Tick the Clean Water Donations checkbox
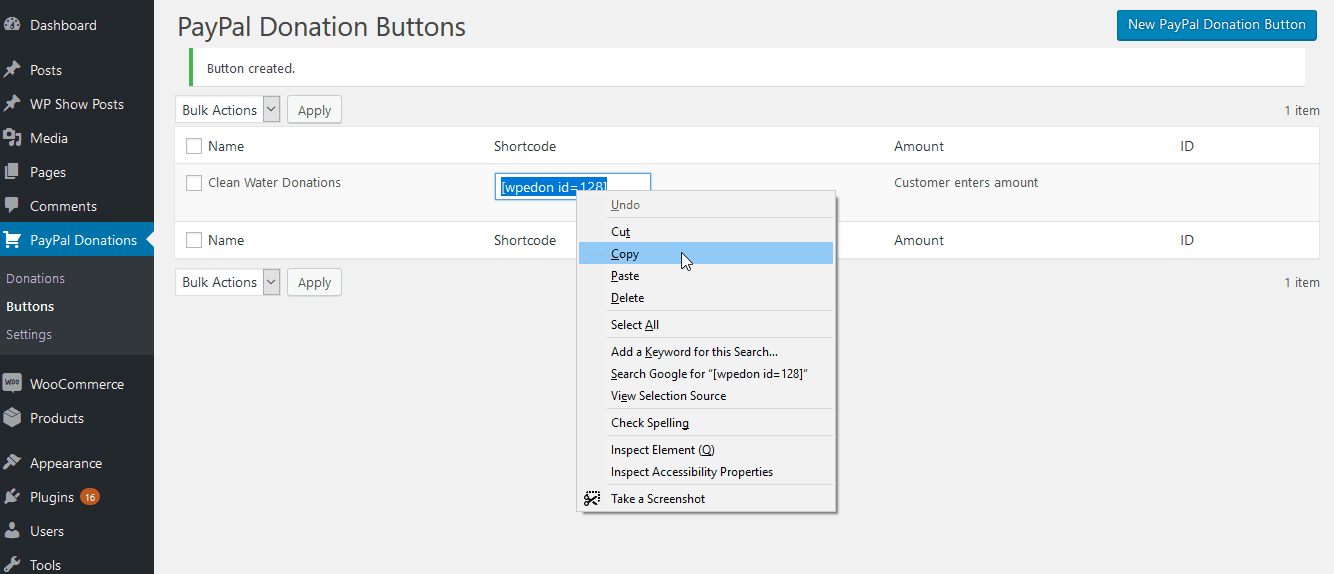The width and height of the screenshot is (1334, 574). pos(194,183)
